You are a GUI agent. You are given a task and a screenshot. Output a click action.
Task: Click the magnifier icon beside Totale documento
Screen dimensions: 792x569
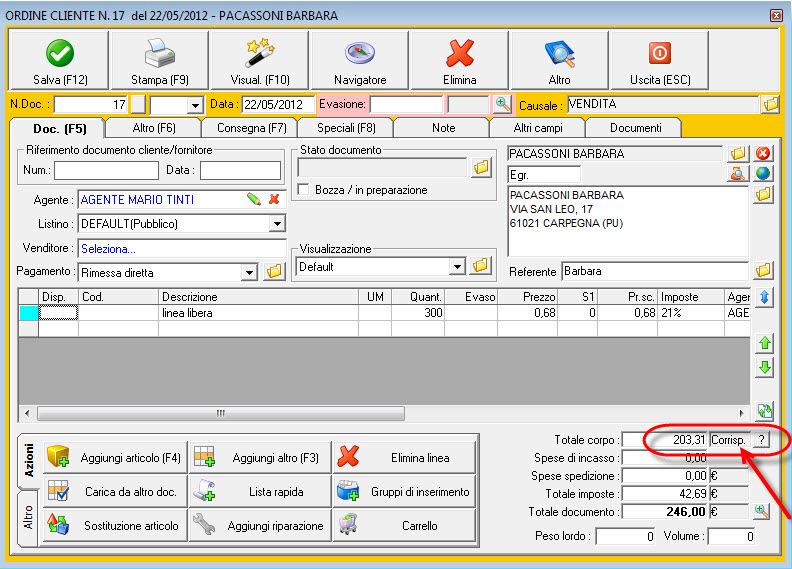[x=762, y=511]
